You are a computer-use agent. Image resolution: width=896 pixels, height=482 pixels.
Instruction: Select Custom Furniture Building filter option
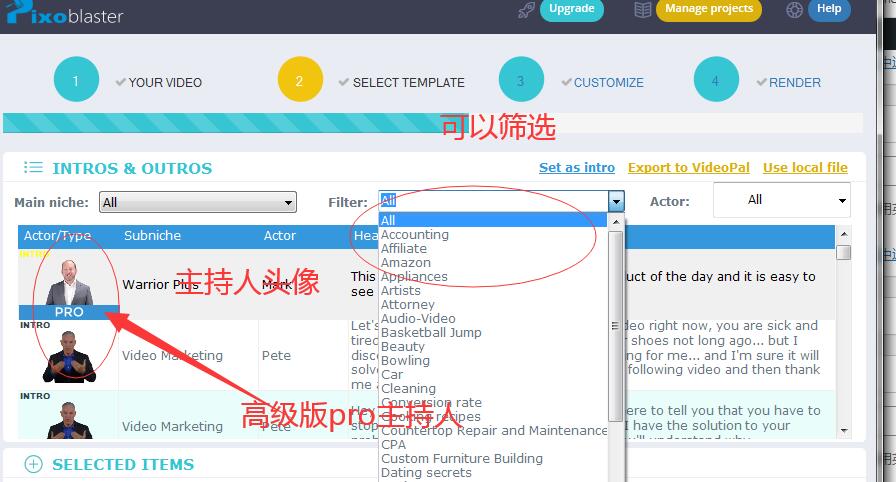(461, 459)
